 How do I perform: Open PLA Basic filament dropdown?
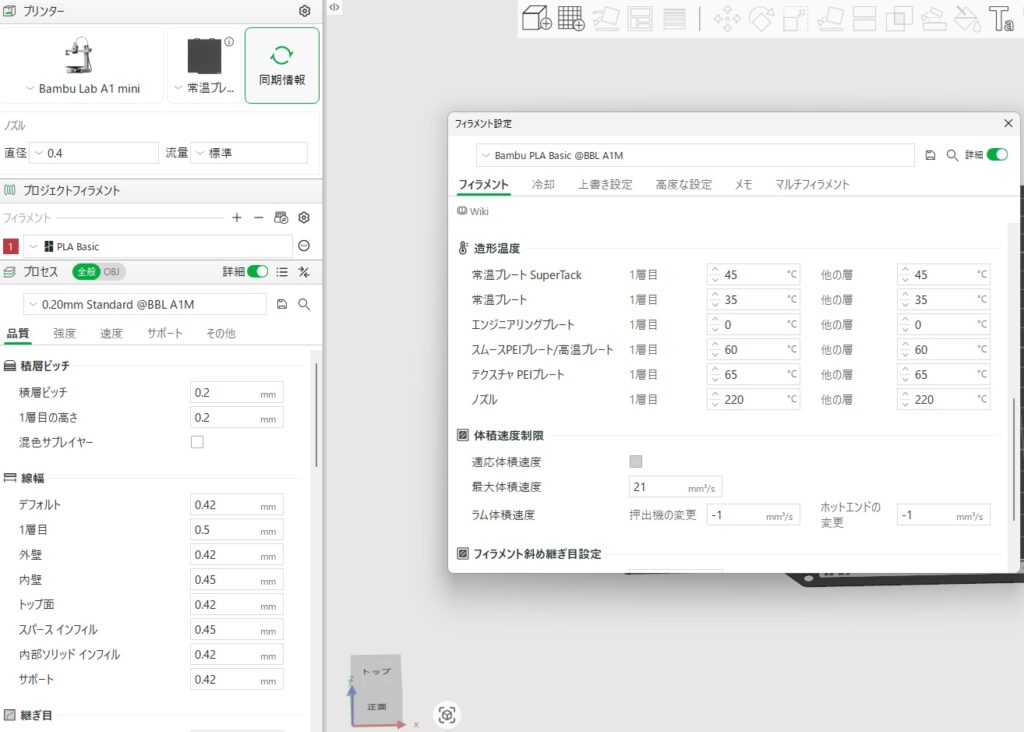158,246
